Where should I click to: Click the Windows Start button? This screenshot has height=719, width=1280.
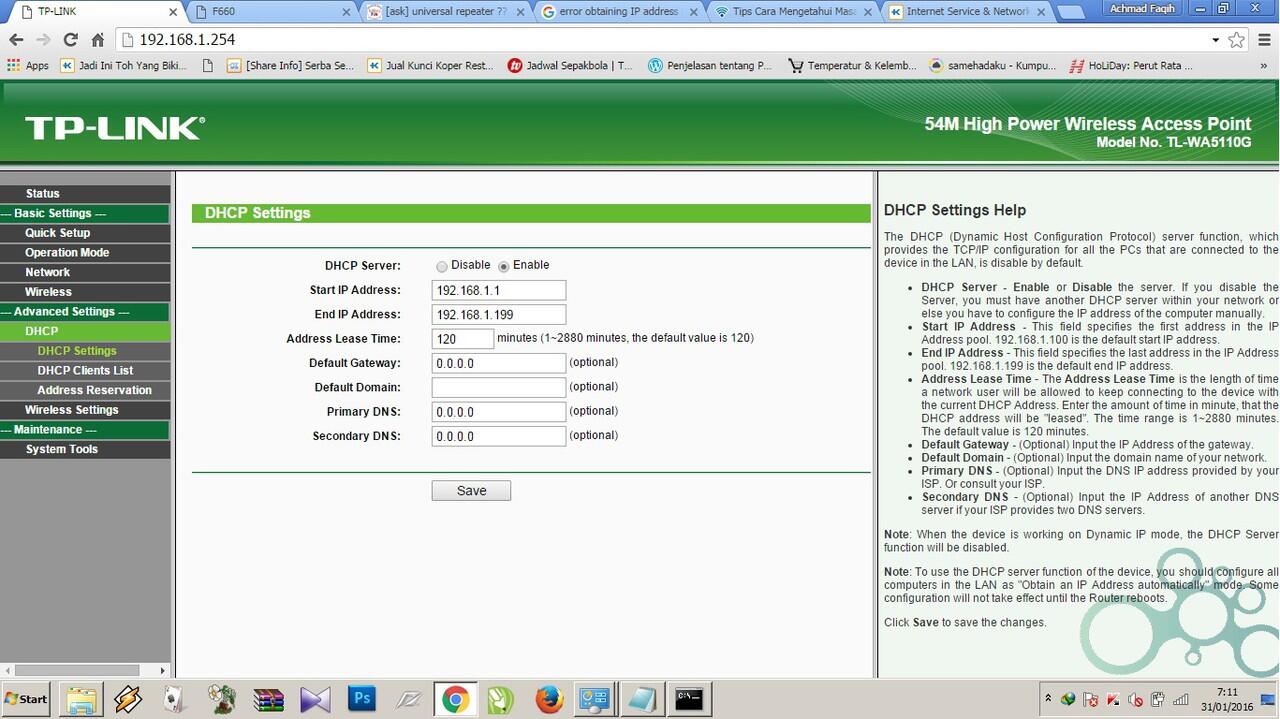point(27,699)
